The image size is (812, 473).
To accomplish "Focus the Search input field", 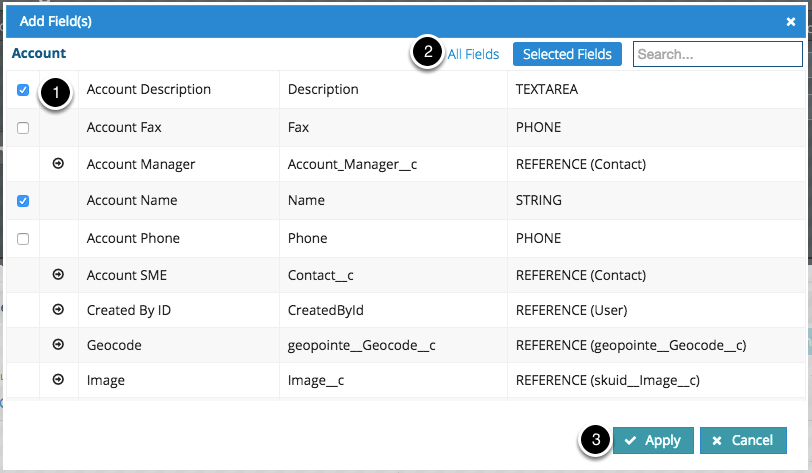I will (x=717, y=54).
